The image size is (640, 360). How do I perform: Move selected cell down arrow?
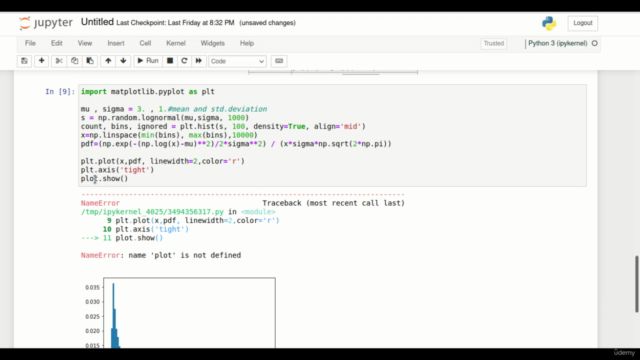123,61
